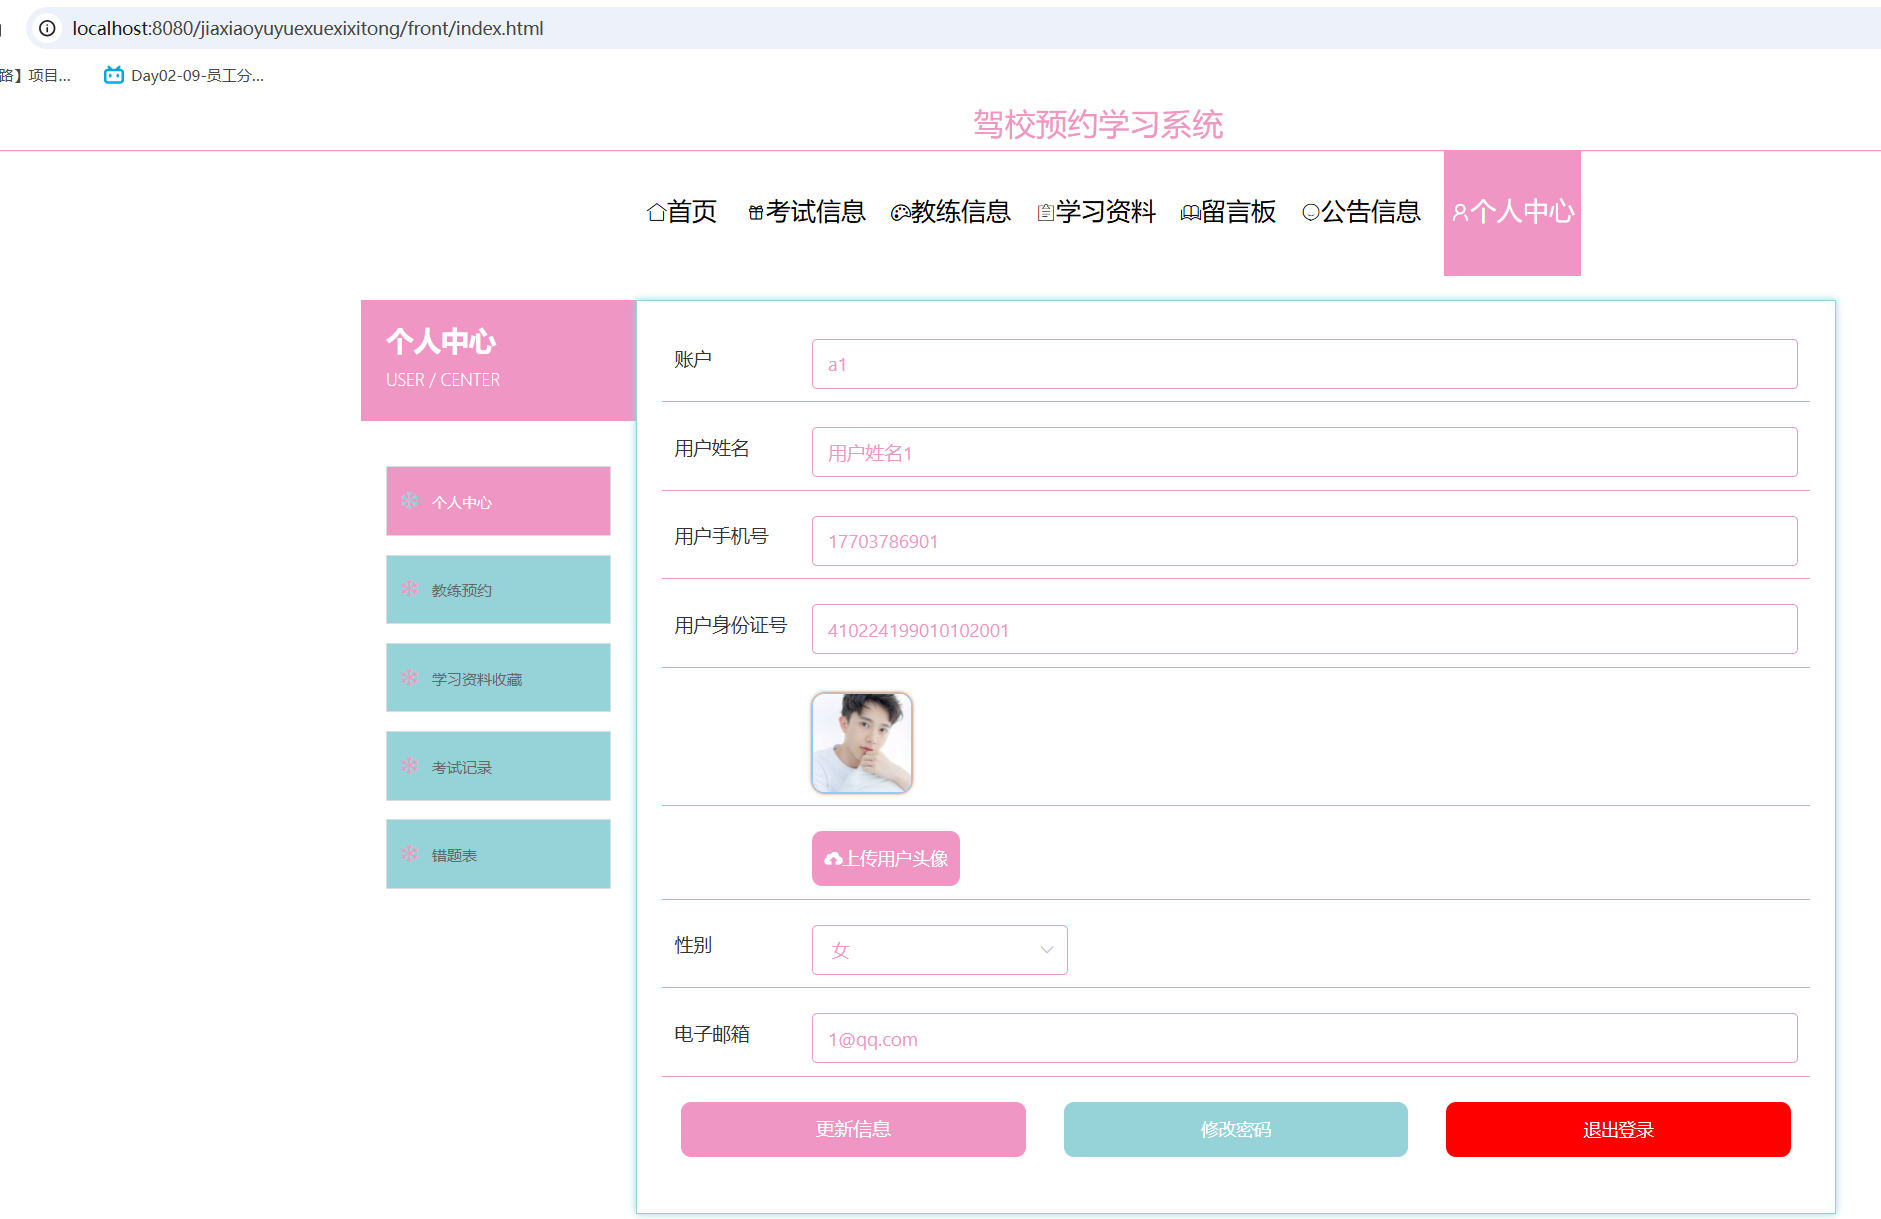Image resolution: width=1881 pixels, height=1219 pixels.
Task: Click the 修改密码 button
Action: click(1236, 1130)
